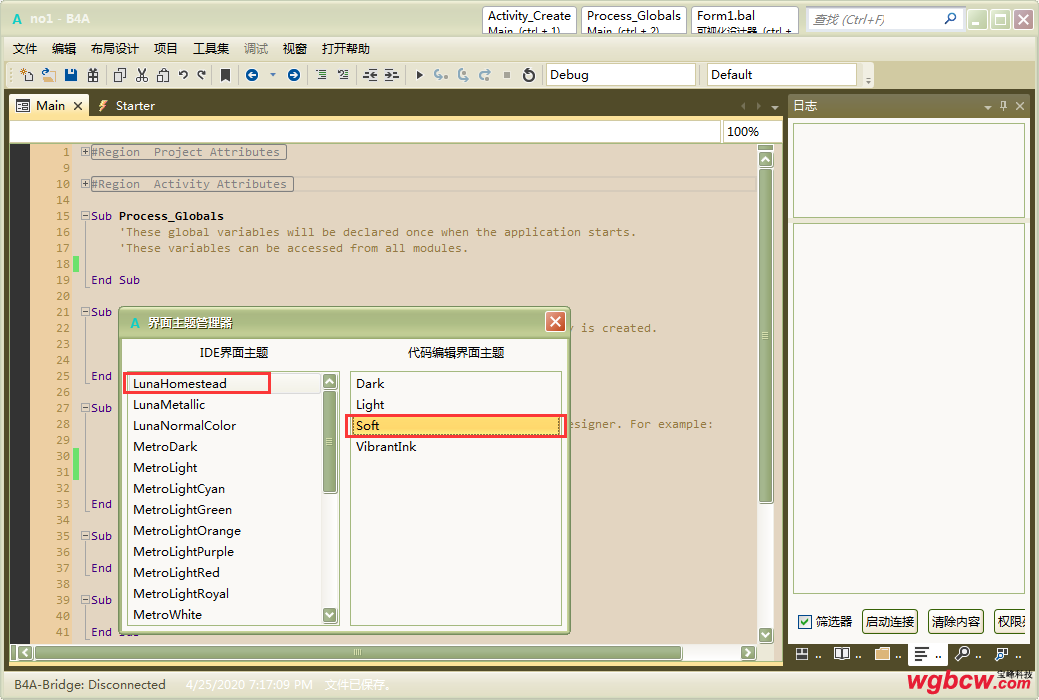Close the 界面主题管理器 dialog
Viewport: 1039px width, 700px height.
pyautogui.click(x=555, y=322)
